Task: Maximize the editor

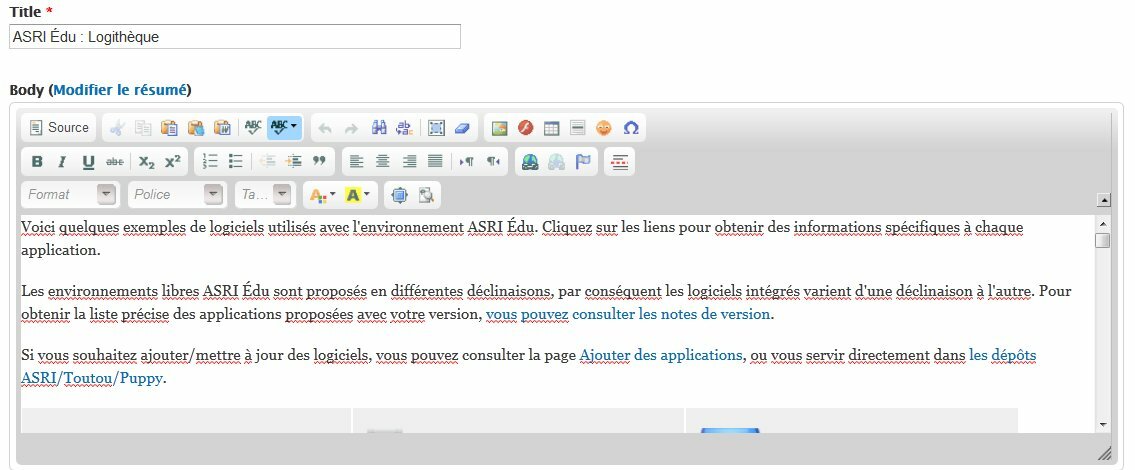Action: tap(400, 195)
